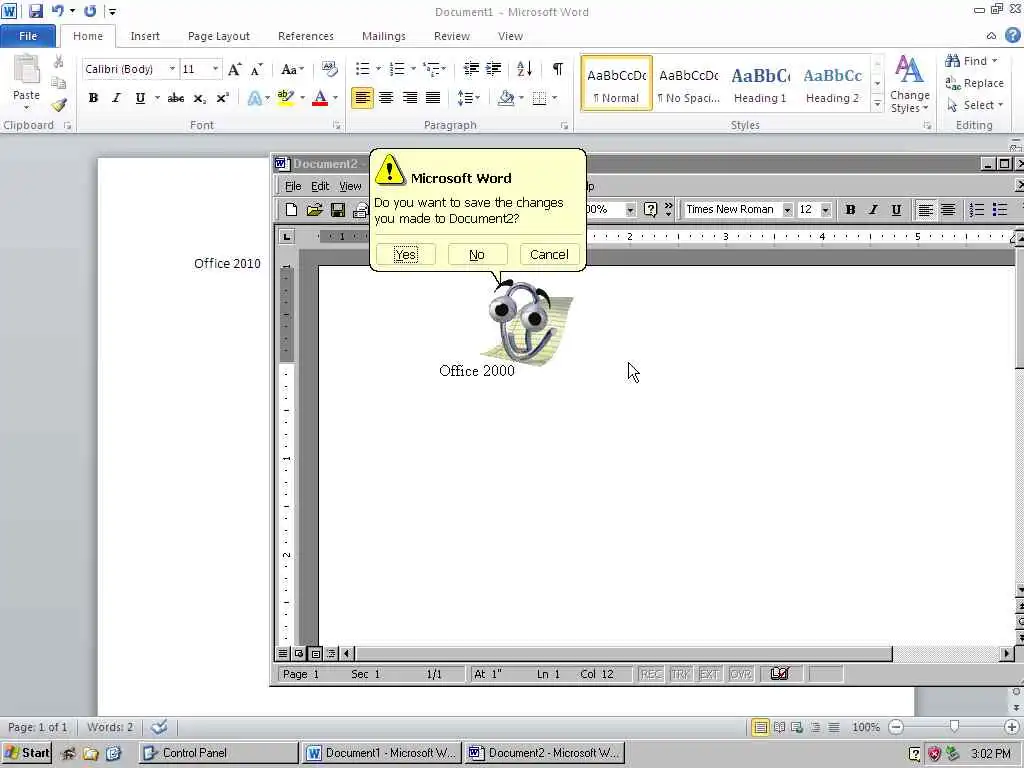Click the Clear Formatting icon
This screenshot has width=1024, height=768.
[330, 69]
